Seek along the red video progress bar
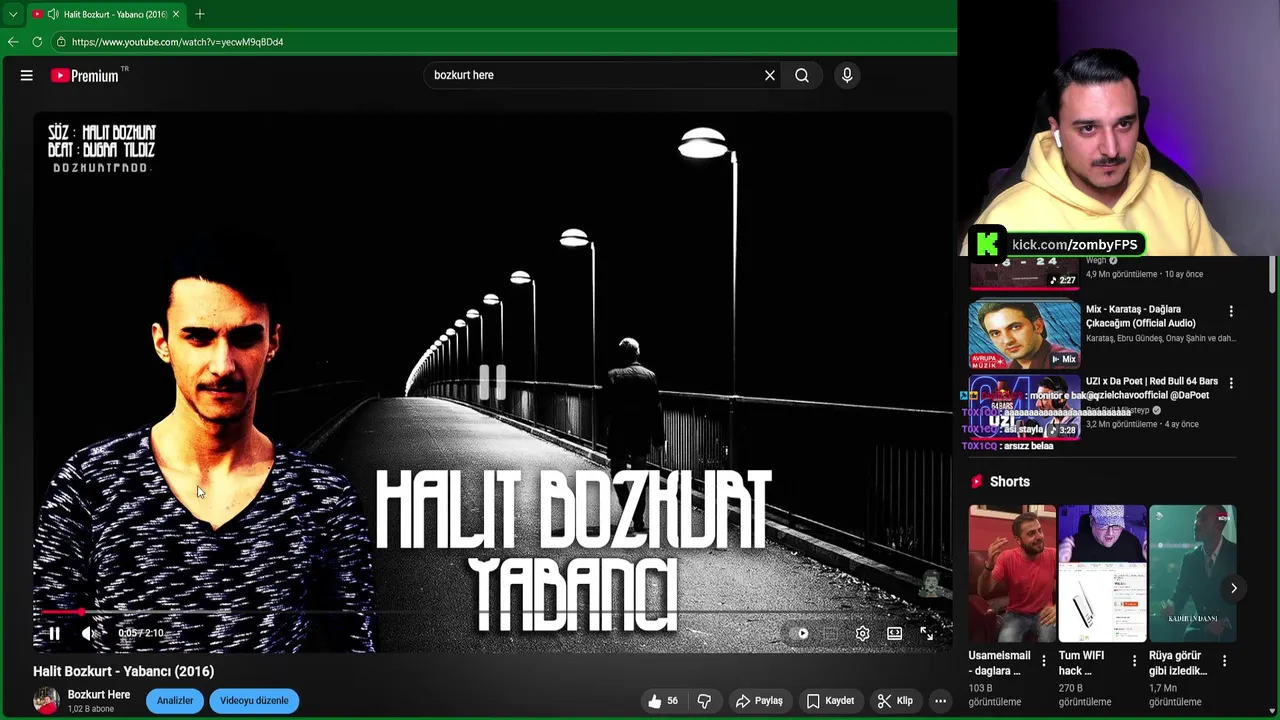1280x720 pixels. (x=492, y=611)
